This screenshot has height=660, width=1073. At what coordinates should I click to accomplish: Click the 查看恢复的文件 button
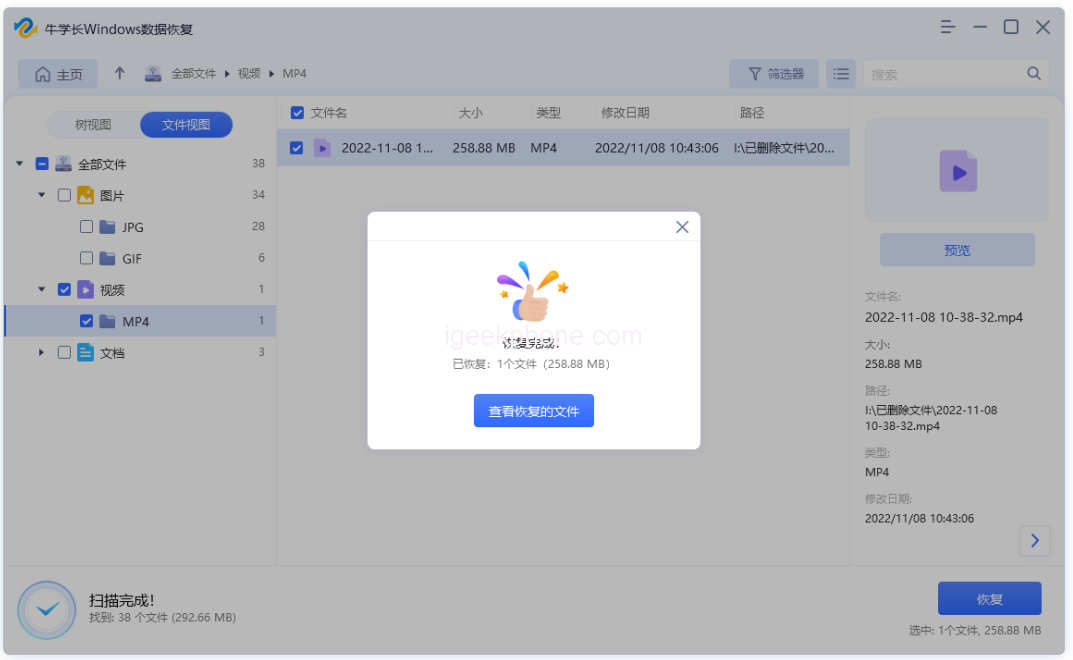(x=533, y=411)
